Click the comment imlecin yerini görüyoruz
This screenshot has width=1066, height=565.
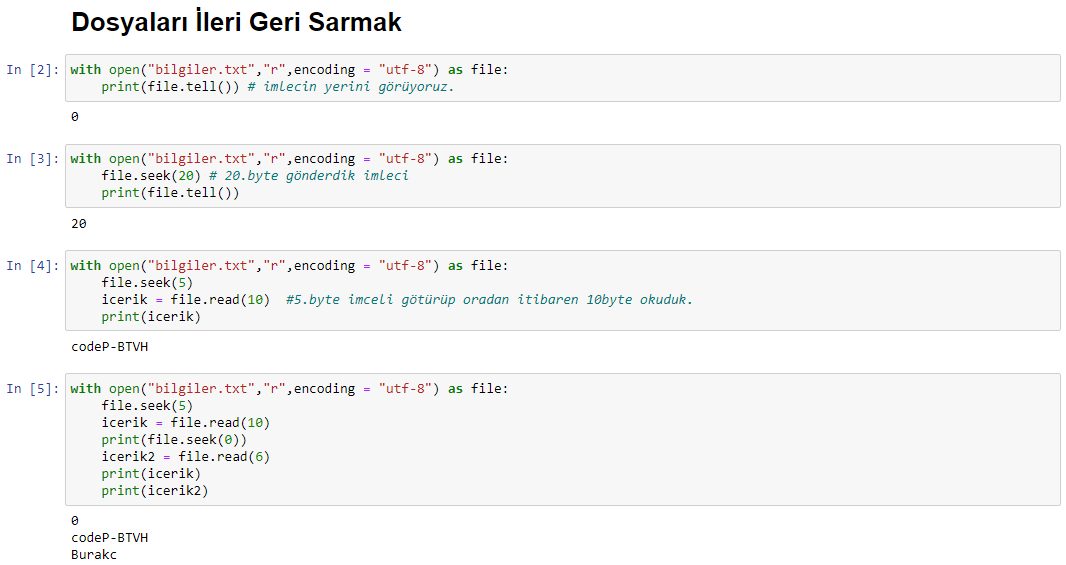pos(351,86)
